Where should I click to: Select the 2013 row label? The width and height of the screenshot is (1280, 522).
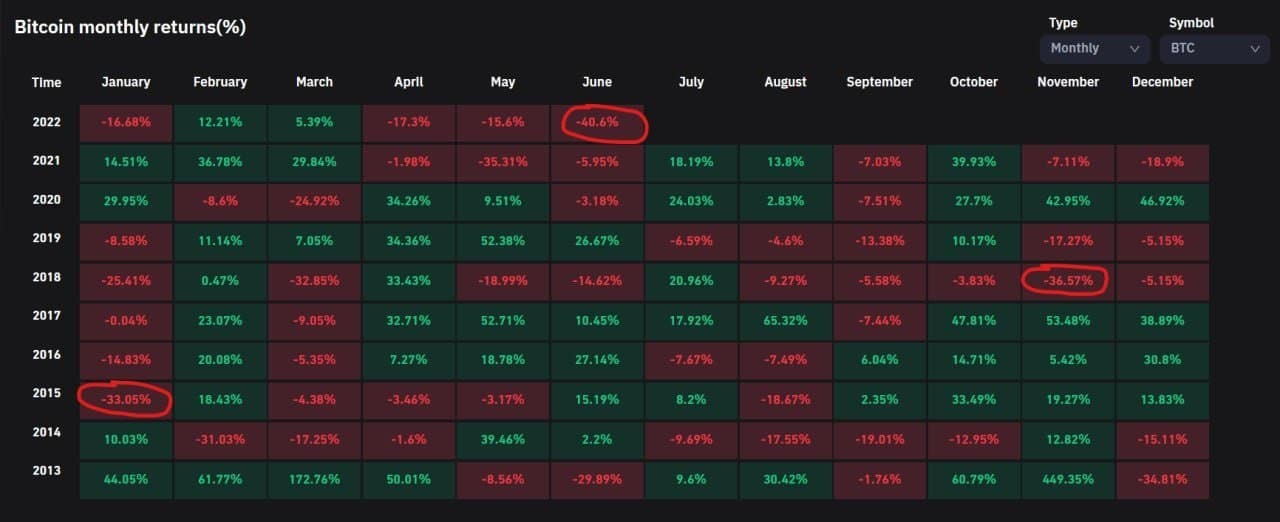46,471
